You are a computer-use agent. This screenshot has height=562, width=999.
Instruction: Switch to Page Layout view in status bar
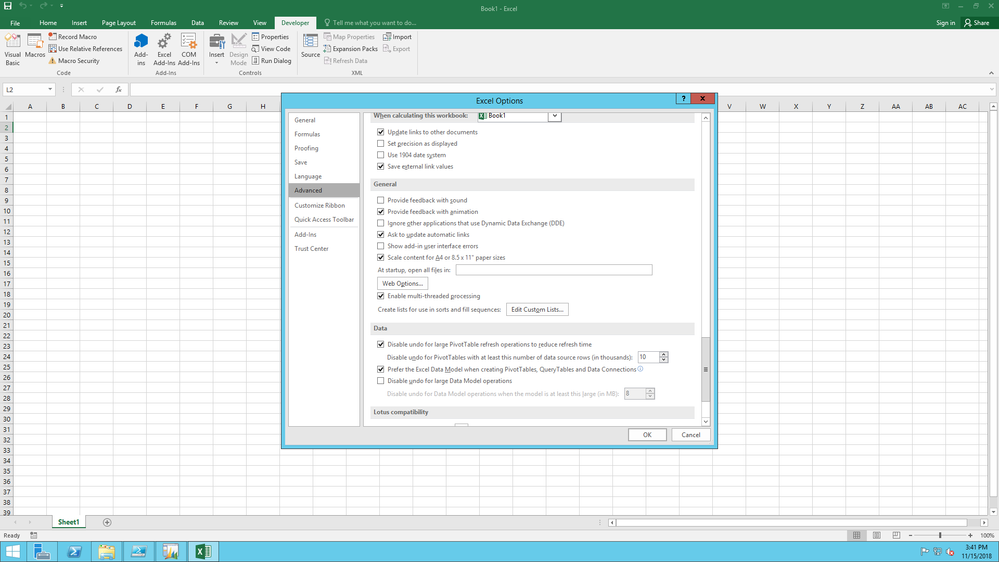click(877, 535)
